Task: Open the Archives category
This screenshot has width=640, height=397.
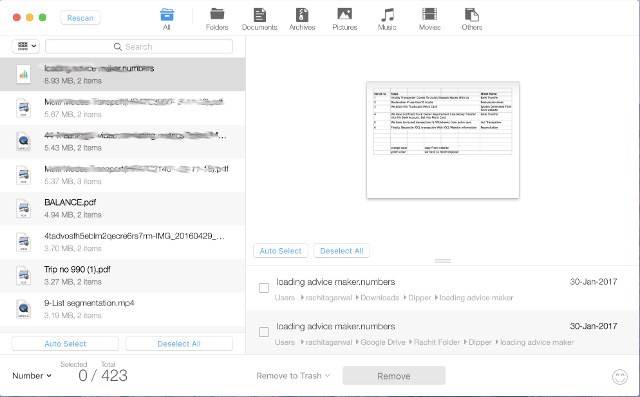Action: tap(302, 15)
